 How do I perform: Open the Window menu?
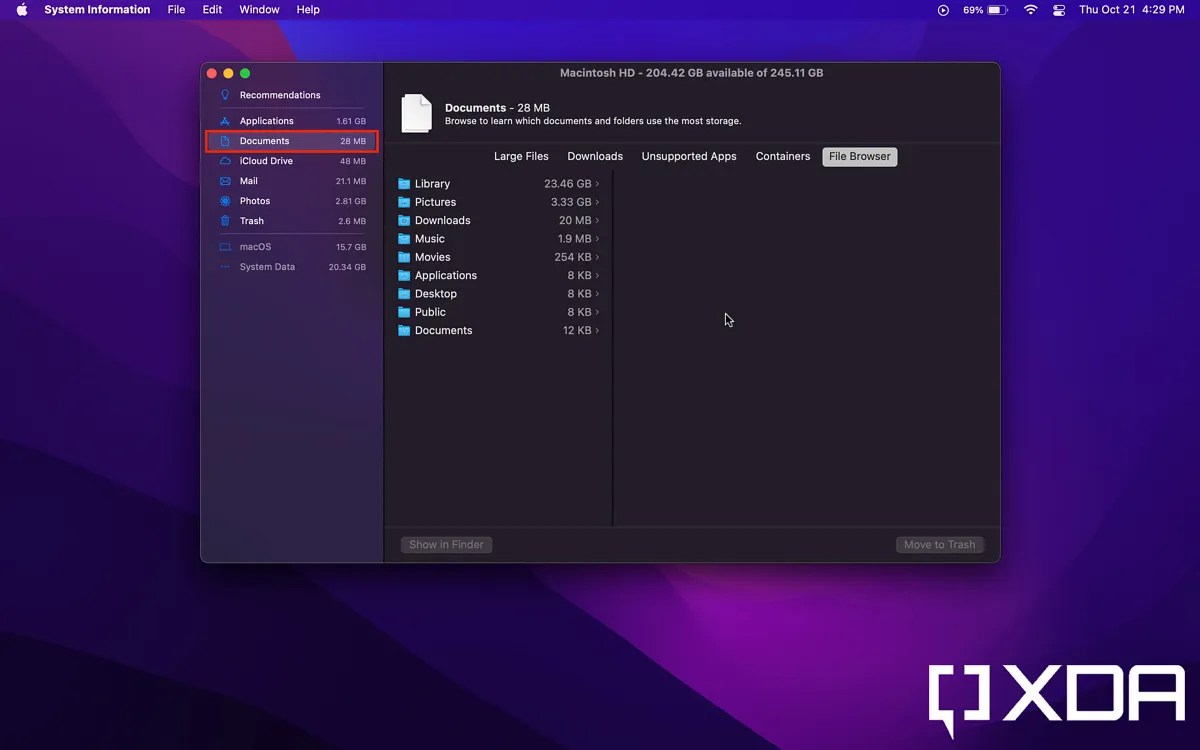point(259,10)
